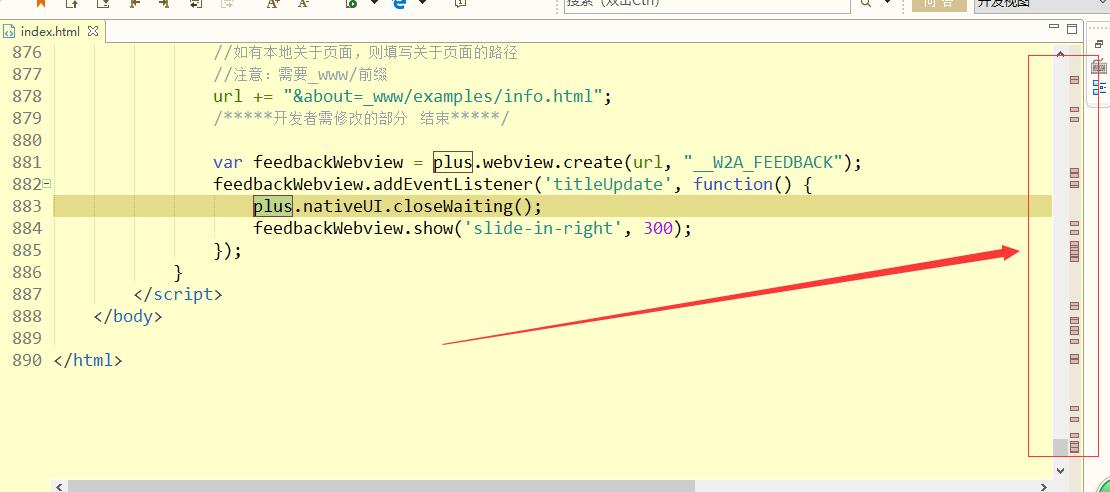
Task: Minimize the editor pane
Action: (1055, 28)
